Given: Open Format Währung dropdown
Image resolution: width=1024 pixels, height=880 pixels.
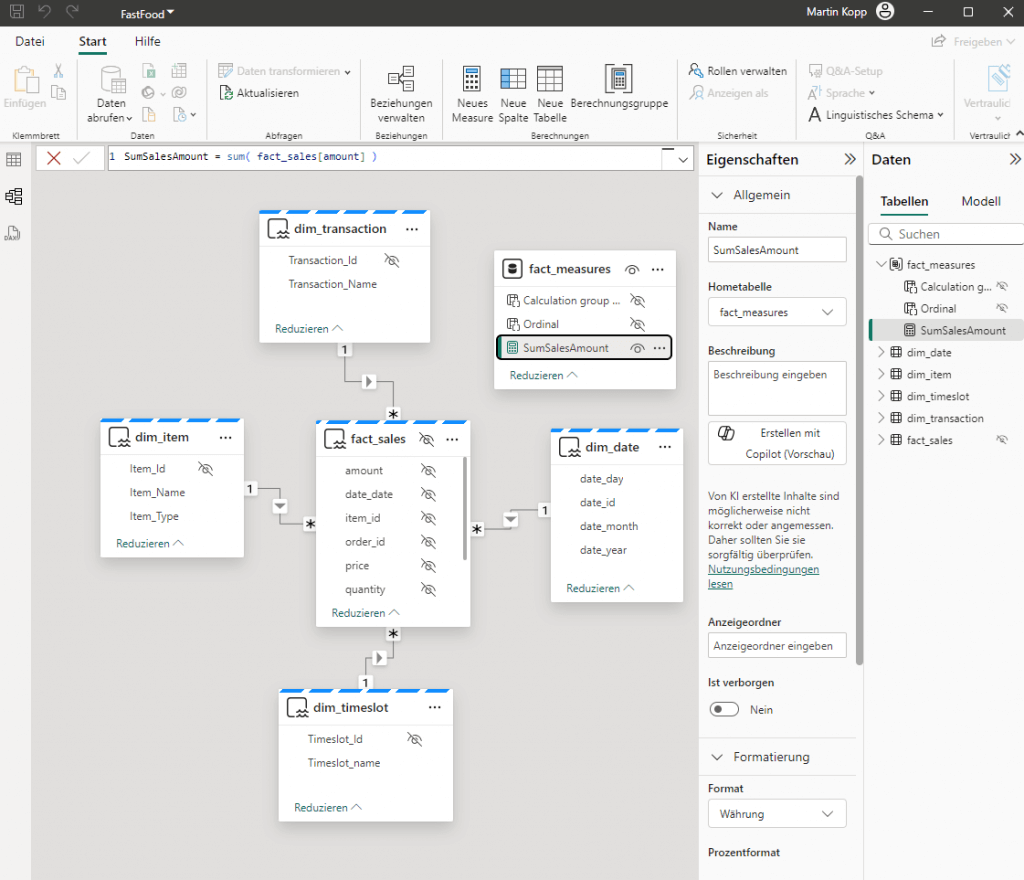Looking at the screenshot, I should pos(777,813).
